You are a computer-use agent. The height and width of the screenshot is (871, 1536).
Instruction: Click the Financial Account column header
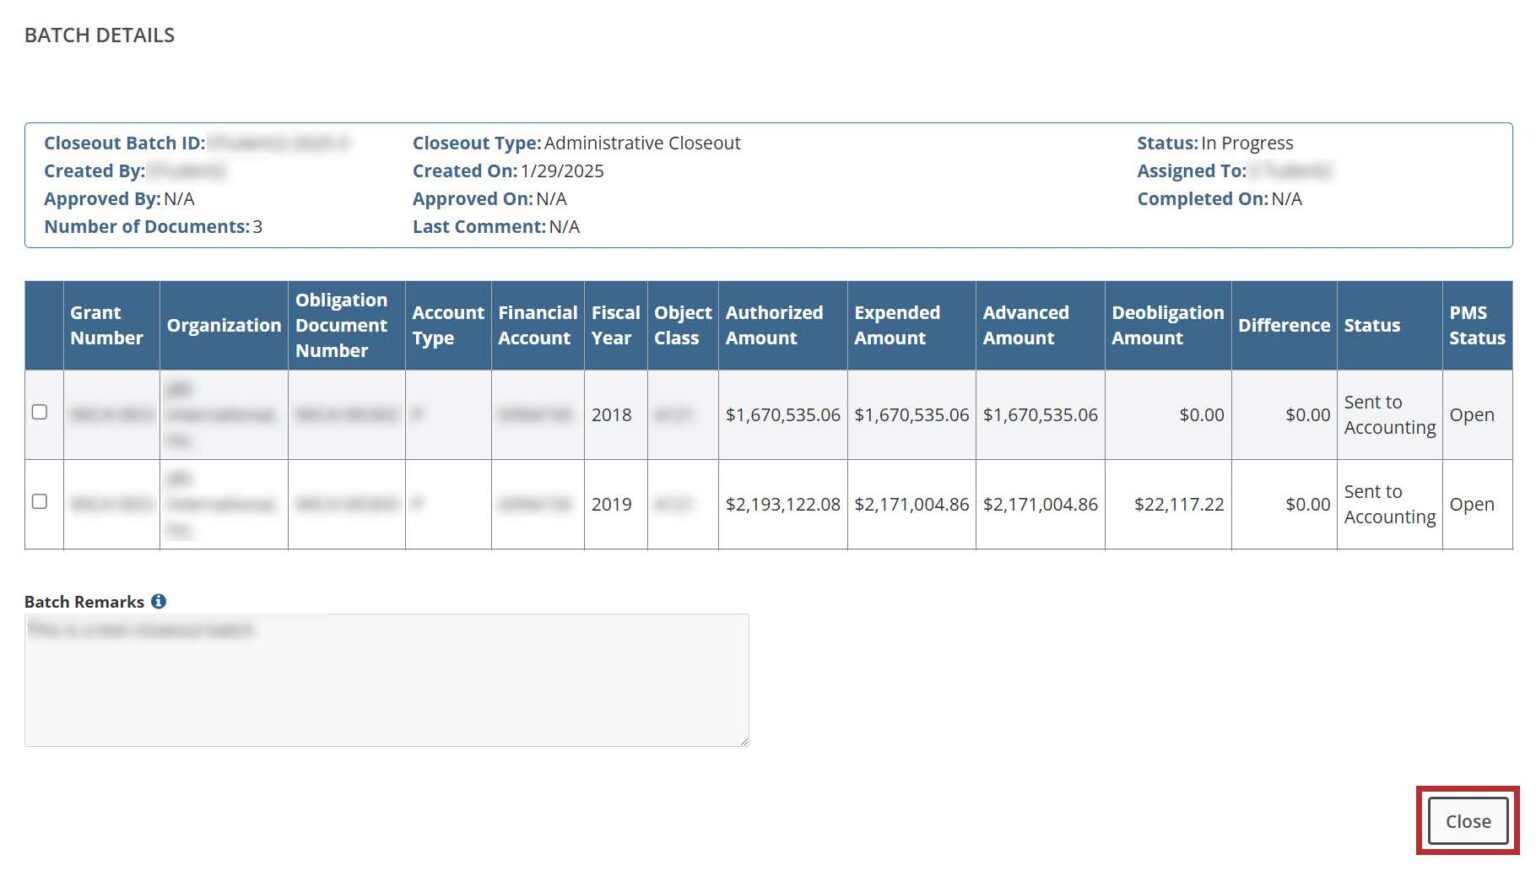pos(537,325)
